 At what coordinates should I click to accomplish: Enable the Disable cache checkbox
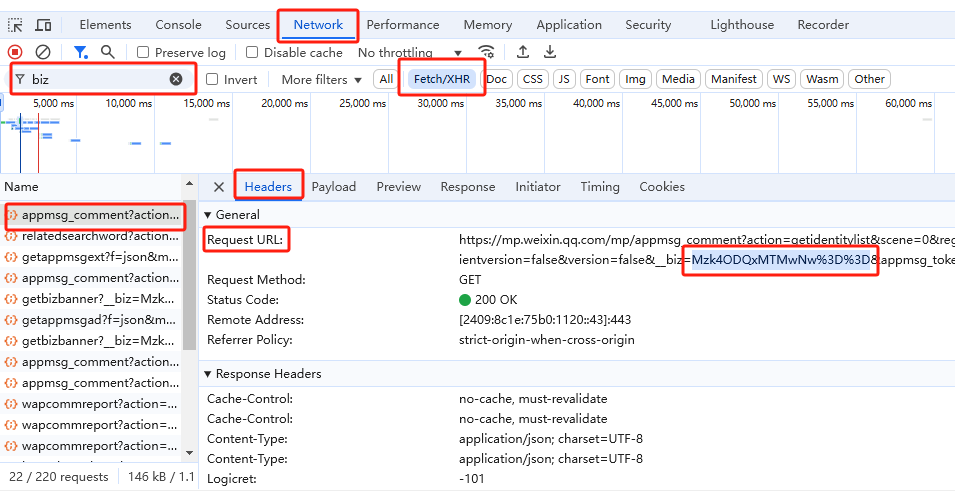pyautogui.click(x=252, y=52)
